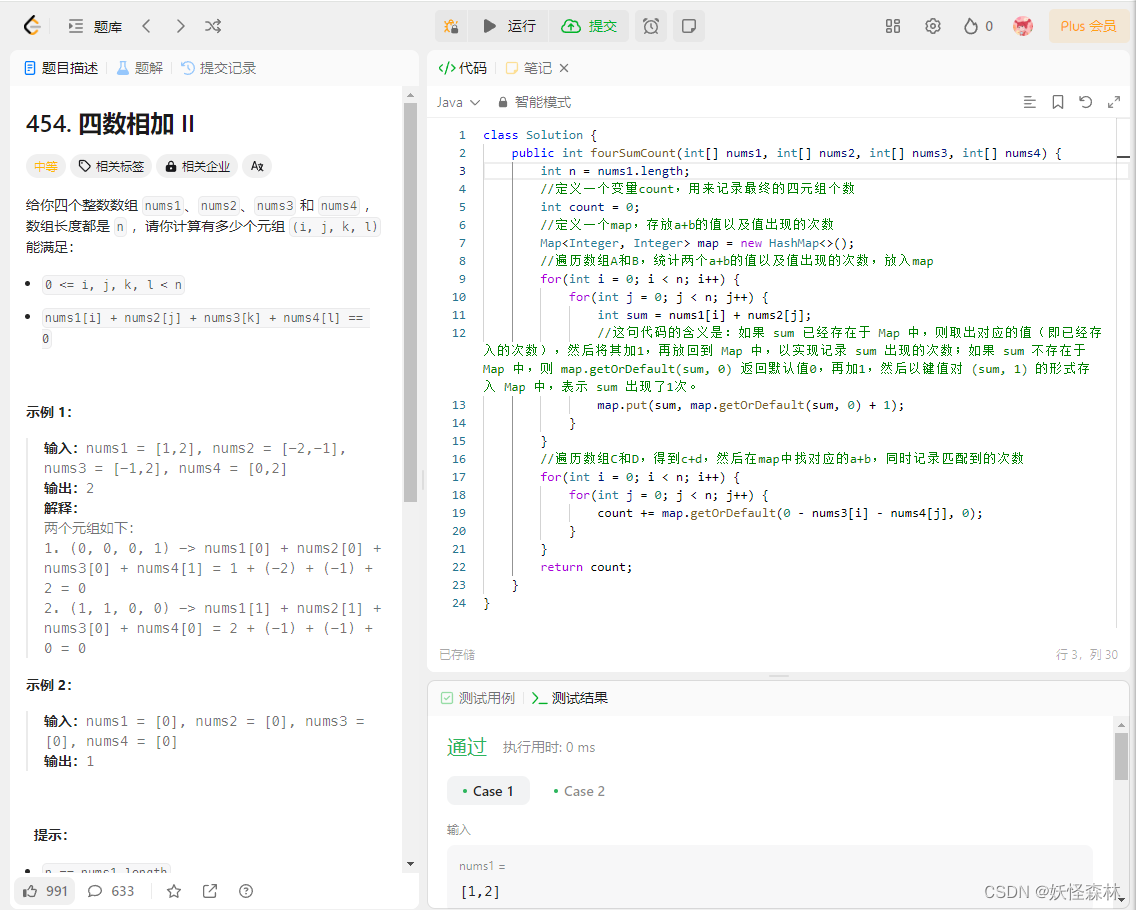
Task: Select the 笔记 tab
Action: tap(529, 68)
